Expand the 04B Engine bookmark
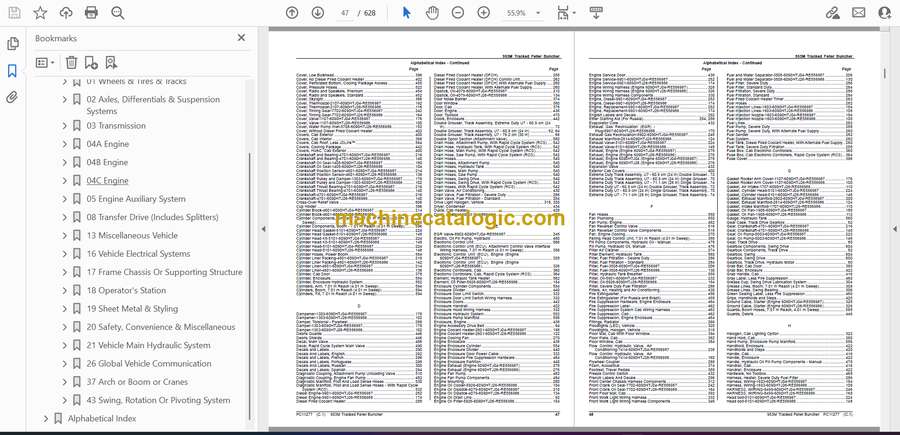The width and height of the screenshot is (900, 435). (x=64, y=162)
